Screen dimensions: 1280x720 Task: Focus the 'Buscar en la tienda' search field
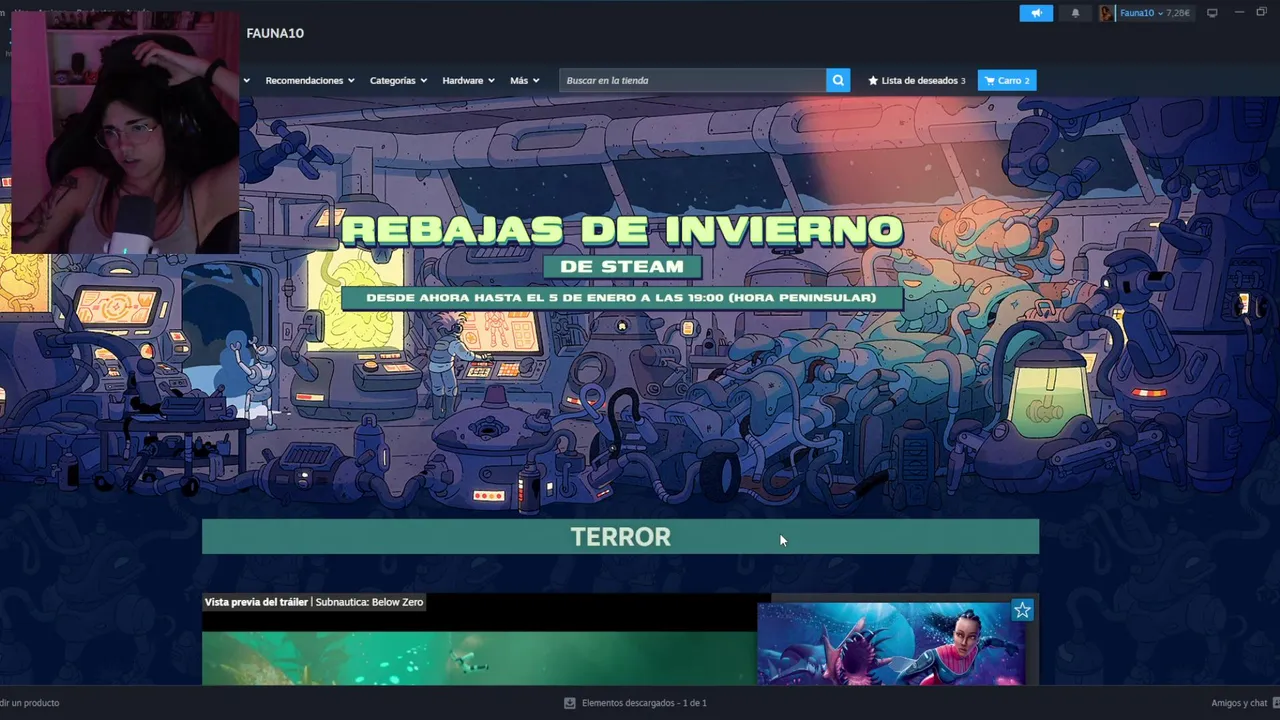[692, 80]
